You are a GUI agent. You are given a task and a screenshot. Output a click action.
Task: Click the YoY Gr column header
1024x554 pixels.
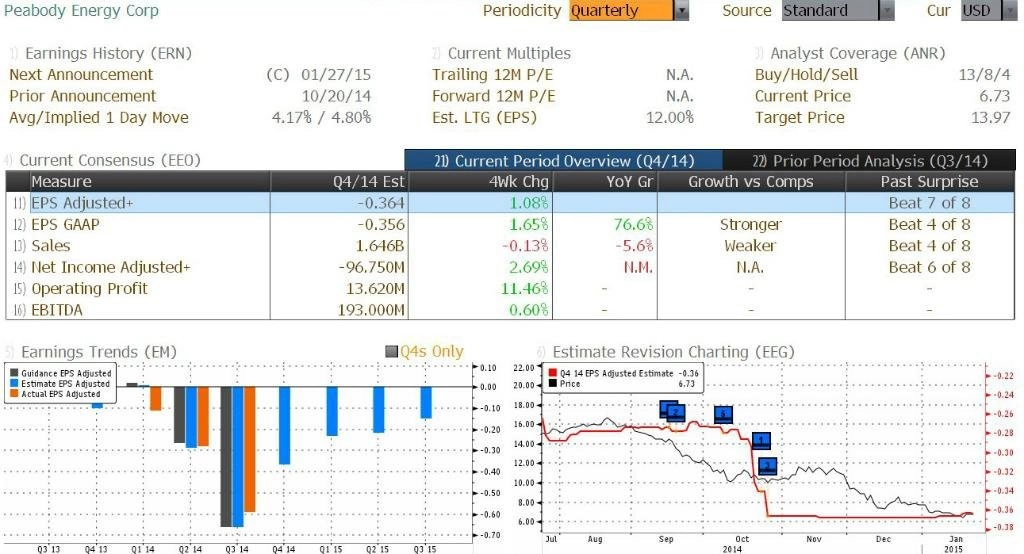click(x=605, y=182)
